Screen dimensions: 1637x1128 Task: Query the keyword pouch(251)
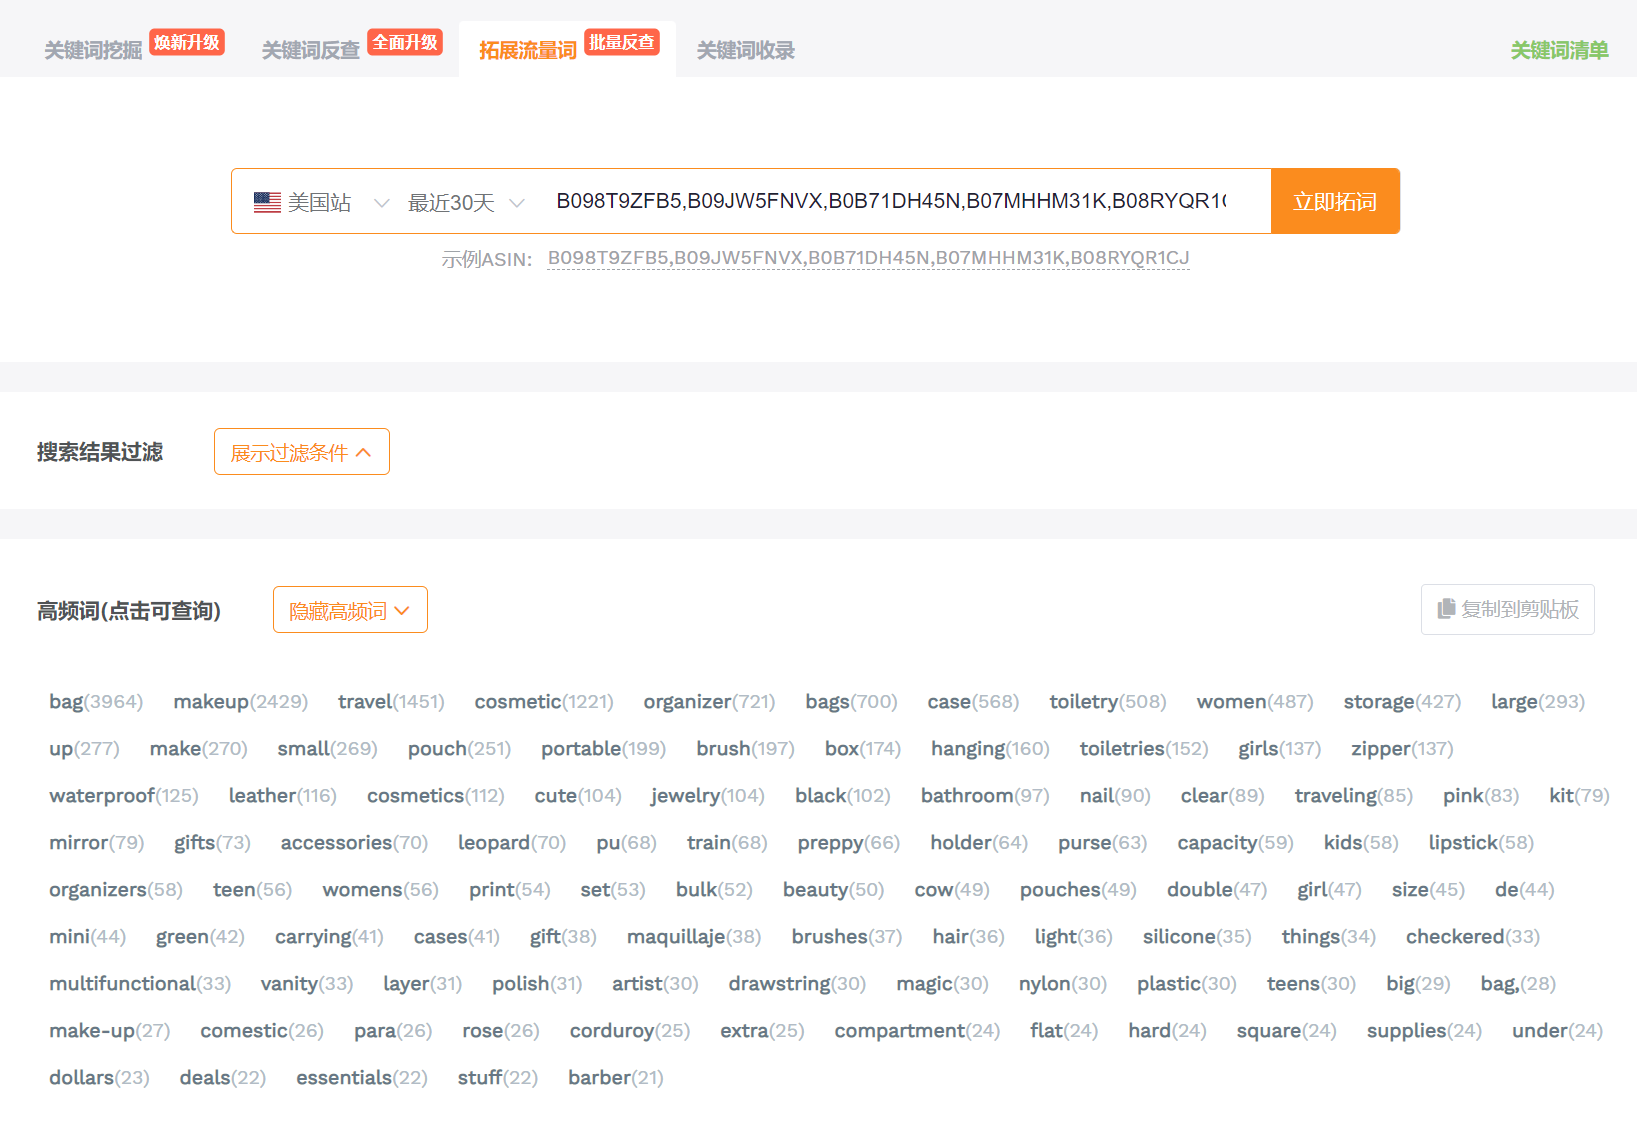[x=459, y=749]
